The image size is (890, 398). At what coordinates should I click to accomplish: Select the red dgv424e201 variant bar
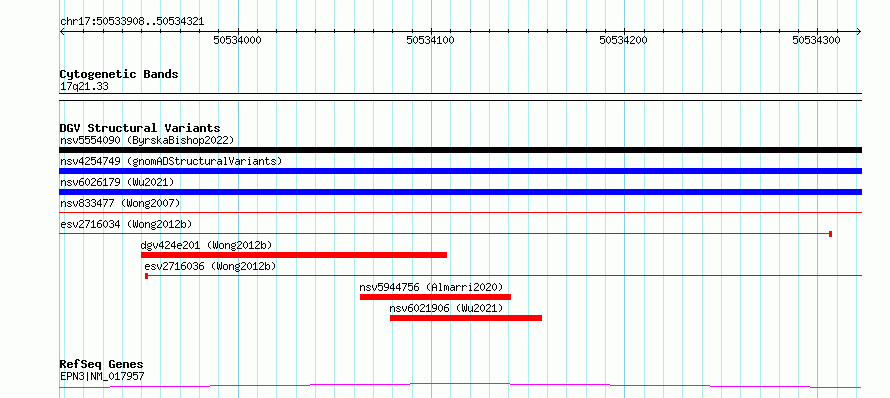point(294,255)
